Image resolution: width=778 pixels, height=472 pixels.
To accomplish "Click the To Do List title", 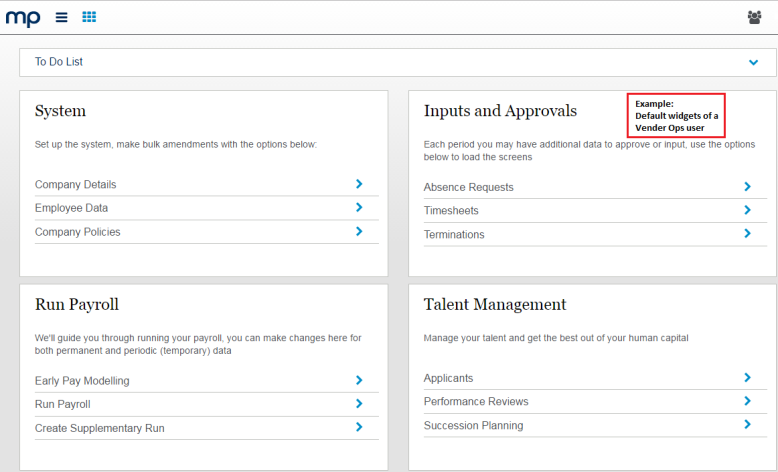I will pos(59,62).
